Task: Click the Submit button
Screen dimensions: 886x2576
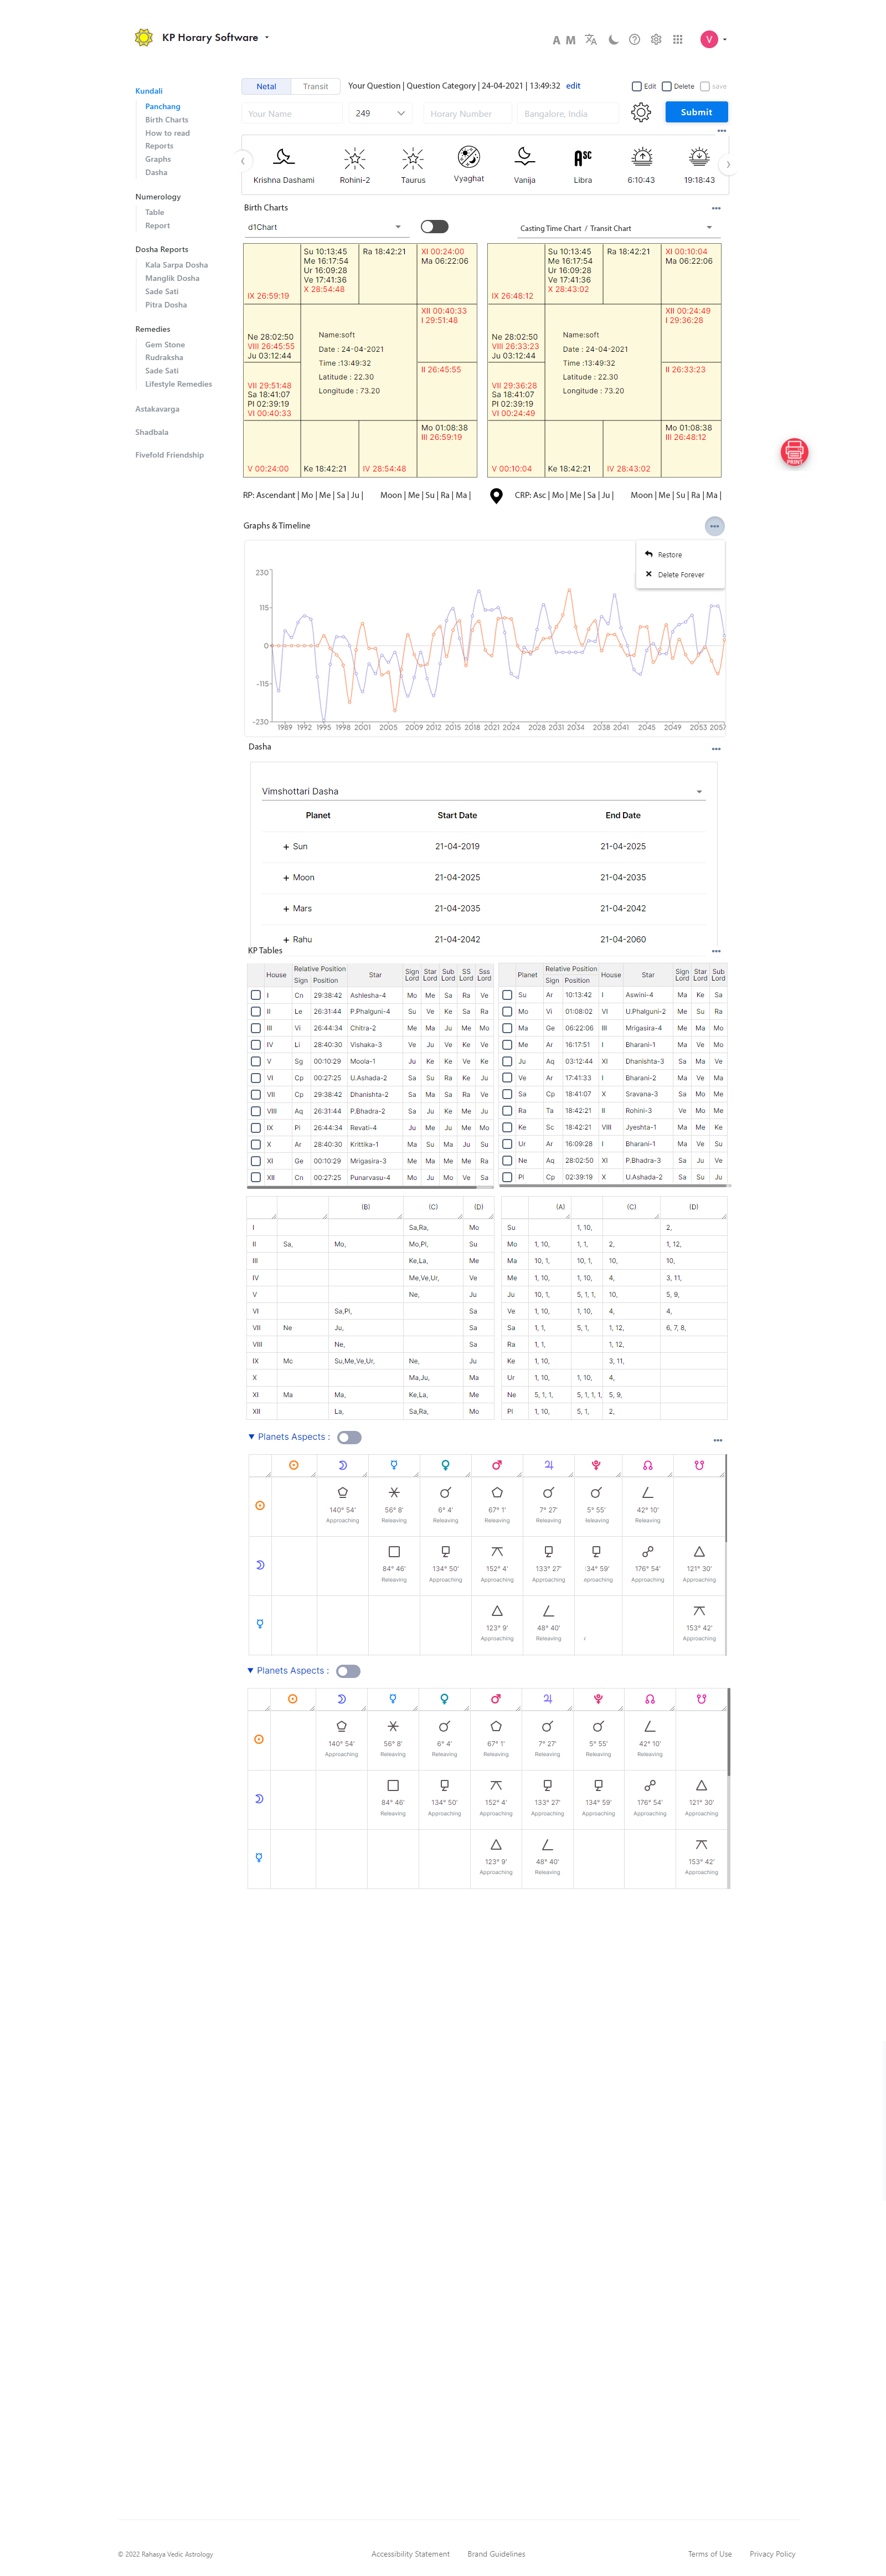Action: tap(696, 112)
